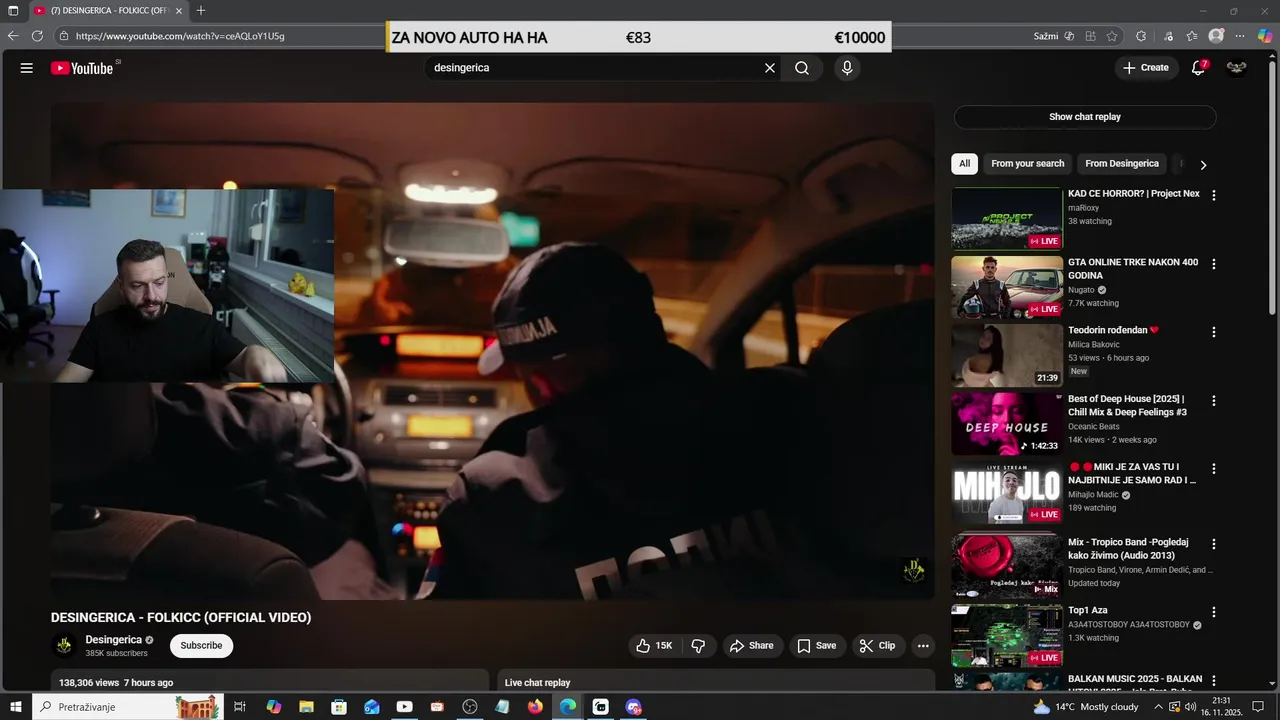Clear the search box with the X icon

[770, 68]
